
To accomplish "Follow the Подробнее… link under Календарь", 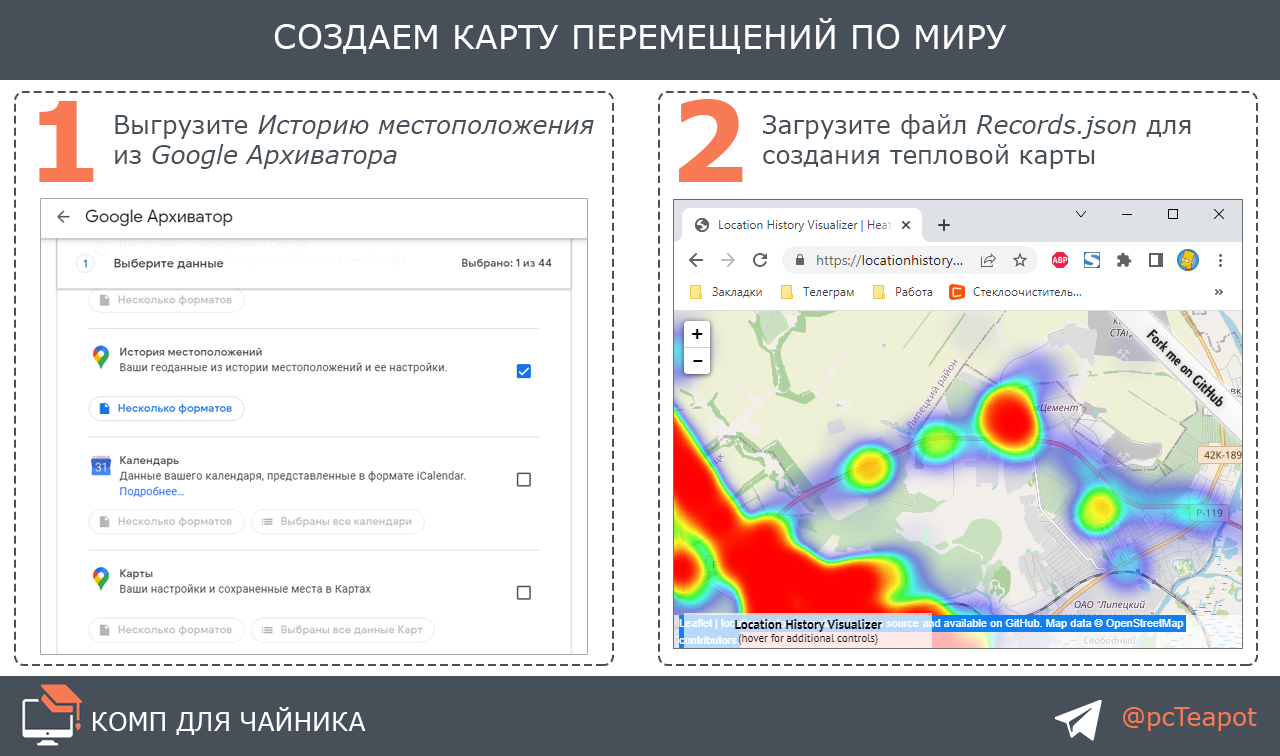I will 151,492.
